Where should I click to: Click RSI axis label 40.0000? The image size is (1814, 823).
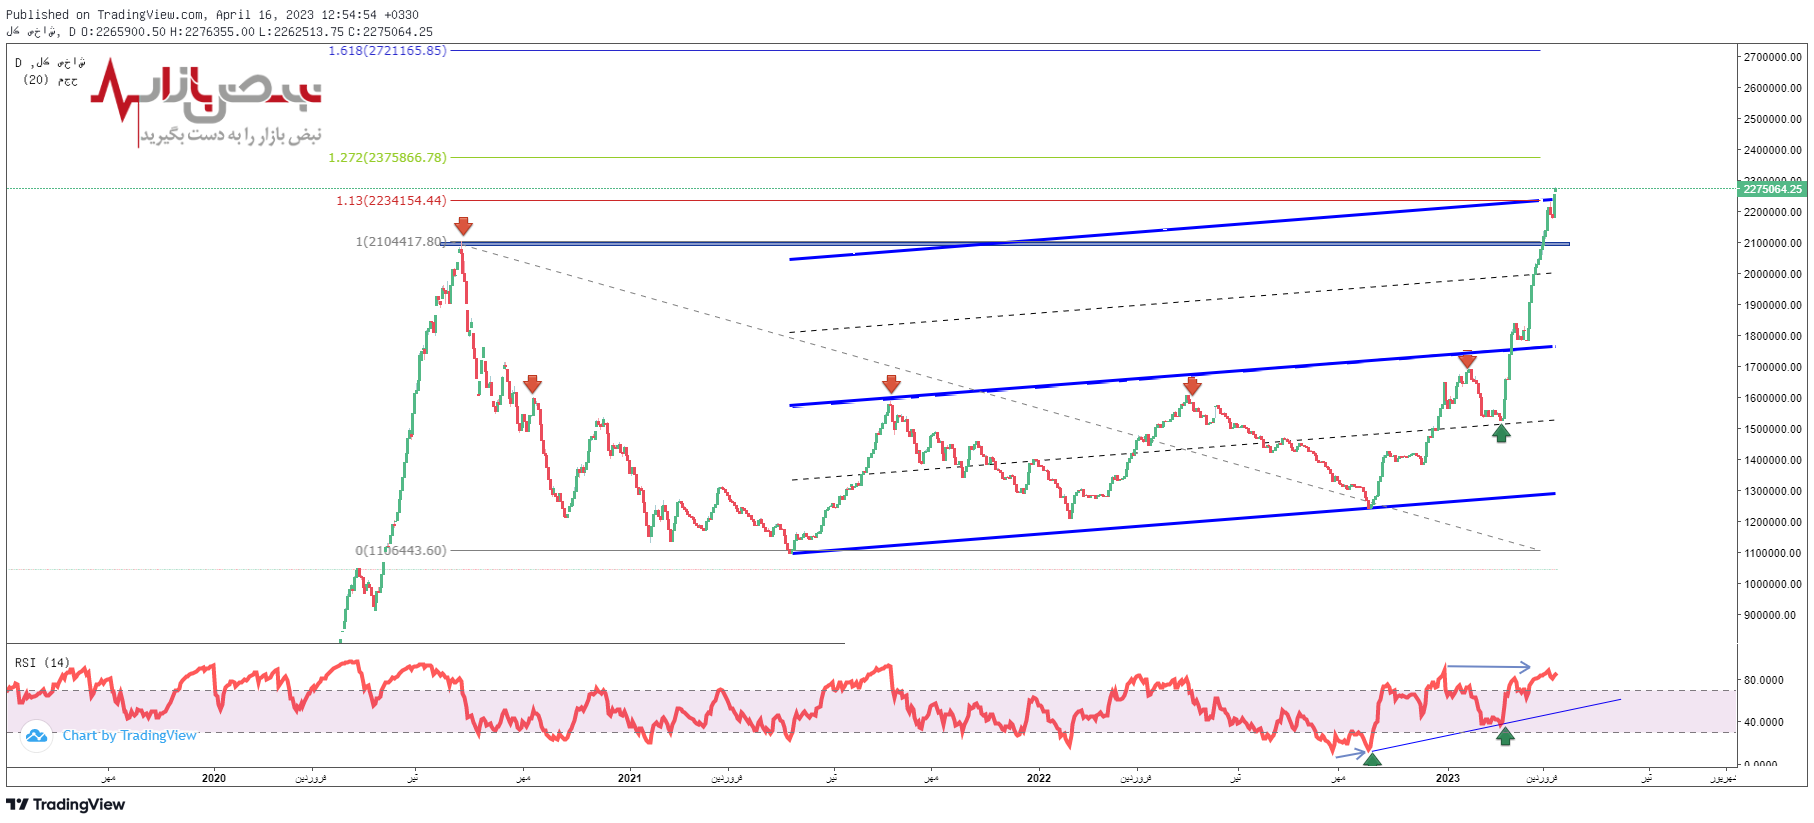1764,722
